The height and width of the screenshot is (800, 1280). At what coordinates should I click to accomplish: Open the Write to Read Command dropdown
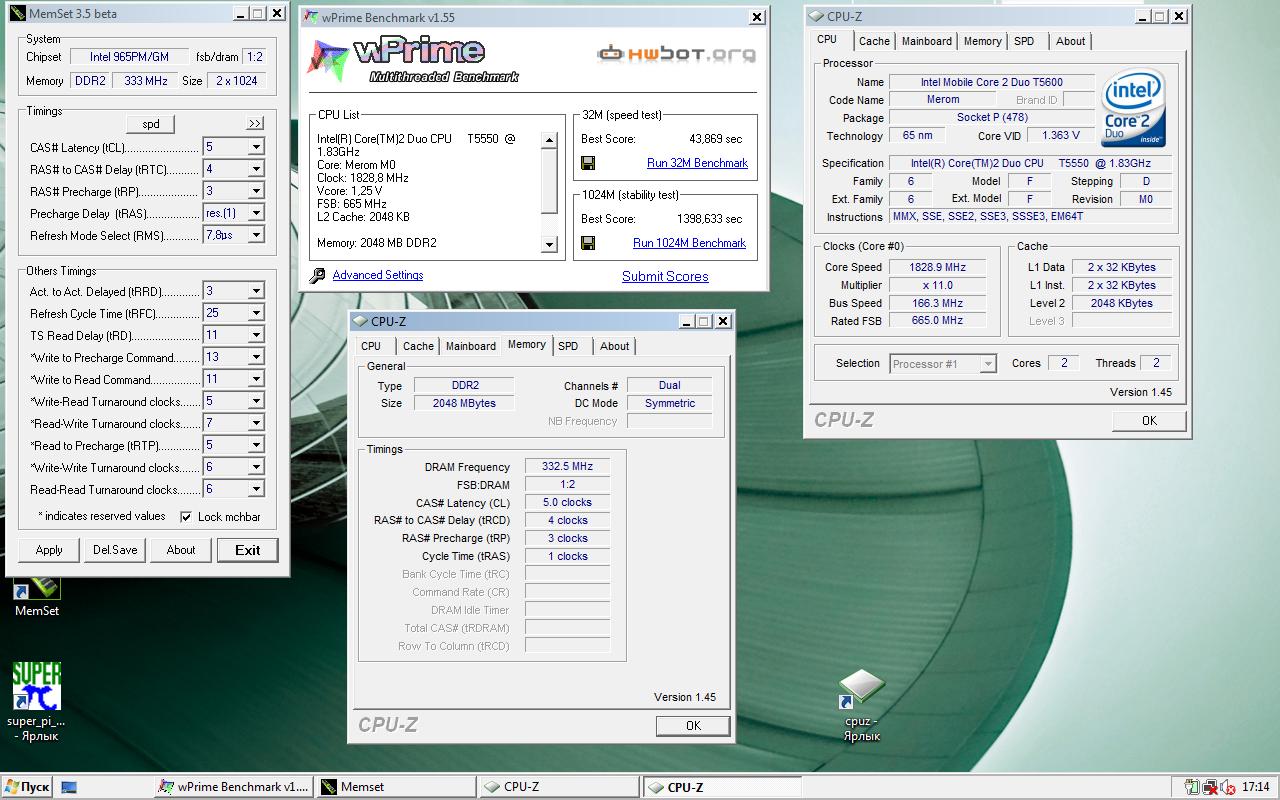tap(256, 379)
